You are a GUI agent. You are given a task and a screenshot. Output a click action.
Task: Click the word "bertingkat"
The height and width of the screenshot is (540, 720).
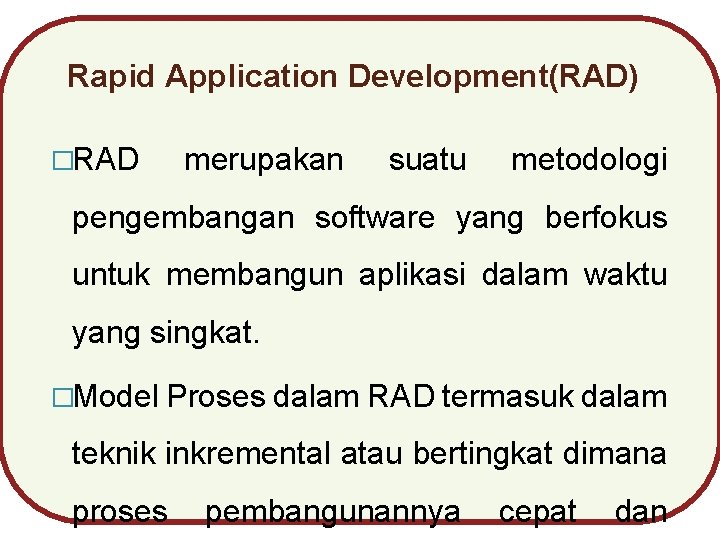(x=483, y=454)
